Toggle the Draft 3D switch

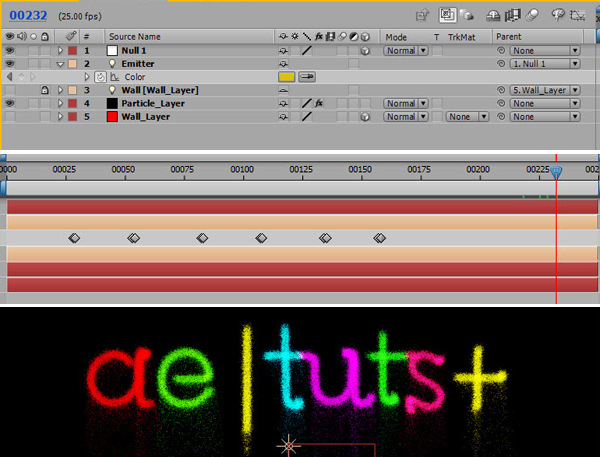tap(466, 15)
